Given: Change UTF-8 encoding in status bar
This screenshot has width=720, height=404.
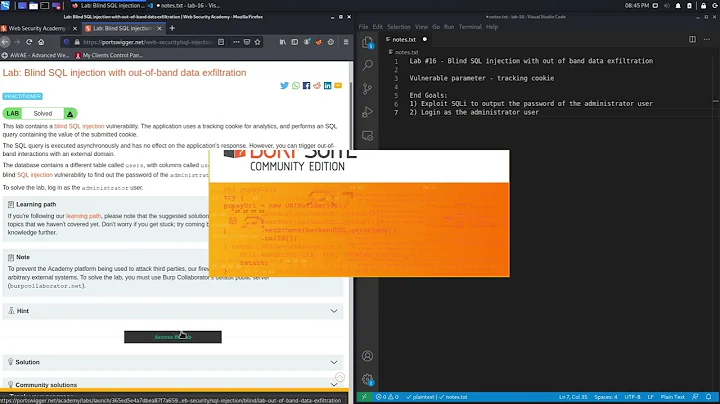Looking at the screenshot, I should coord(632,397).
